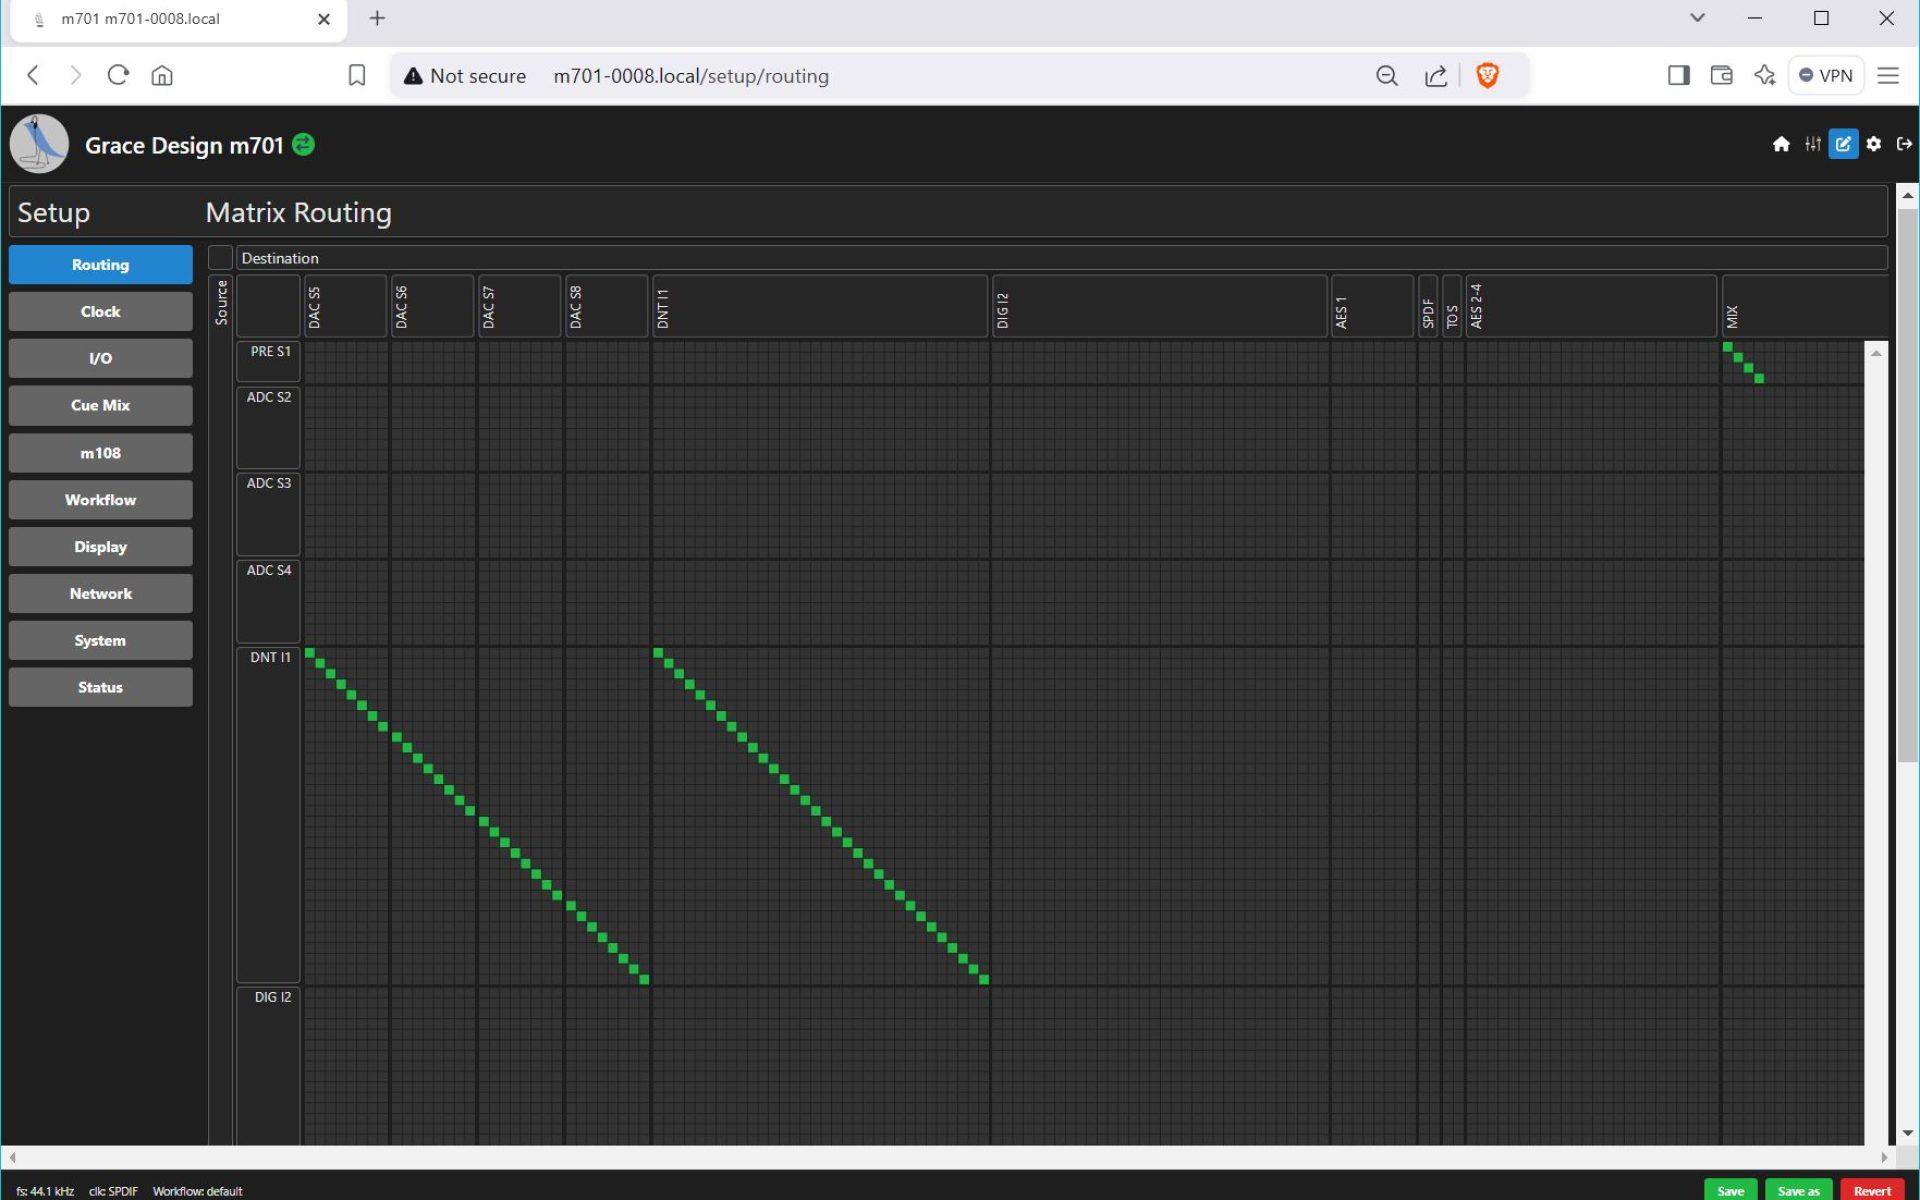Click the blue edit setup icon
This screenshot has width=1920, height=1200.
click(1843, 144)
